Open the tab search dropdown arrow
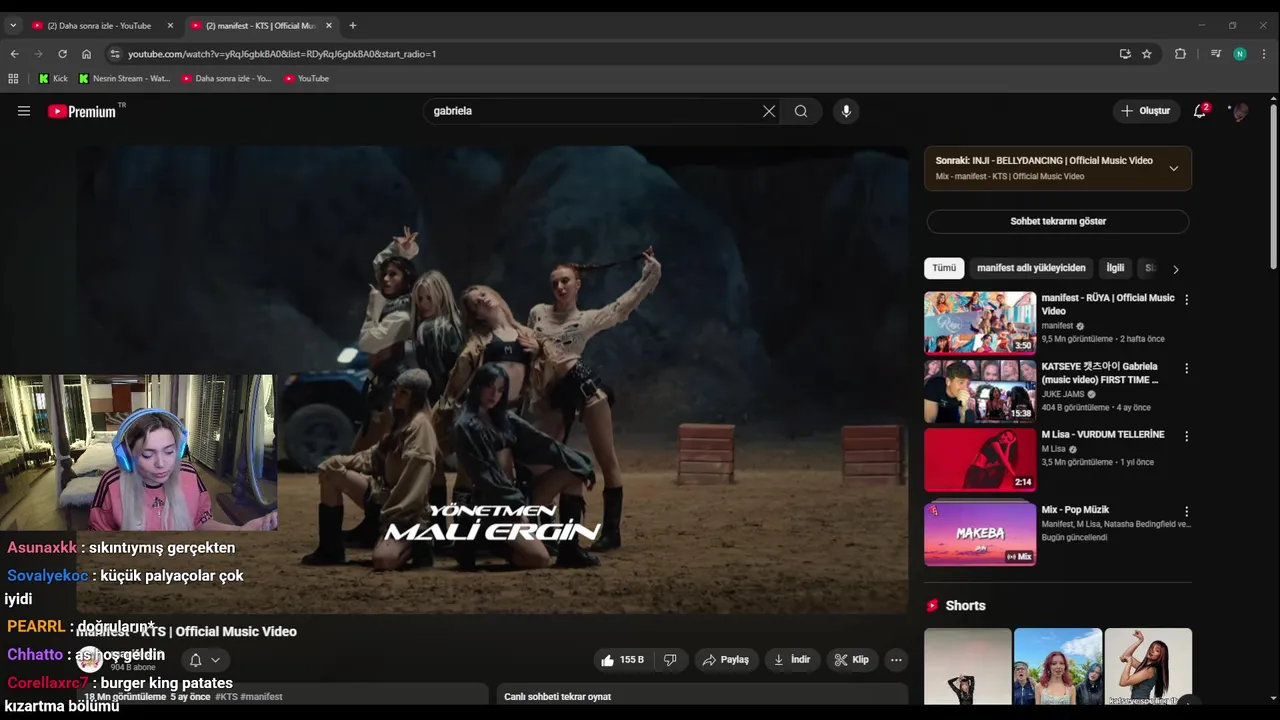Screen dimensions: 1280x720 click(x=13, y=25)
